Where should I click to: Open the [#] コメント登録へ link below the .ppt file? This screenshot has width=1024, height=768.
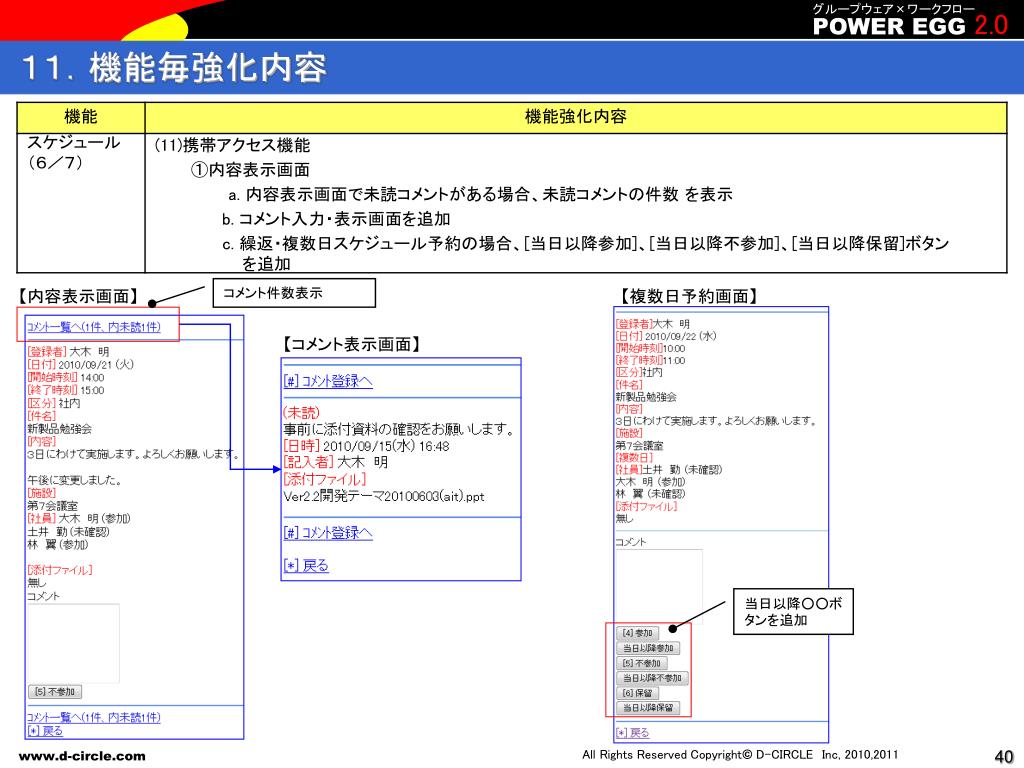[328, 533]
